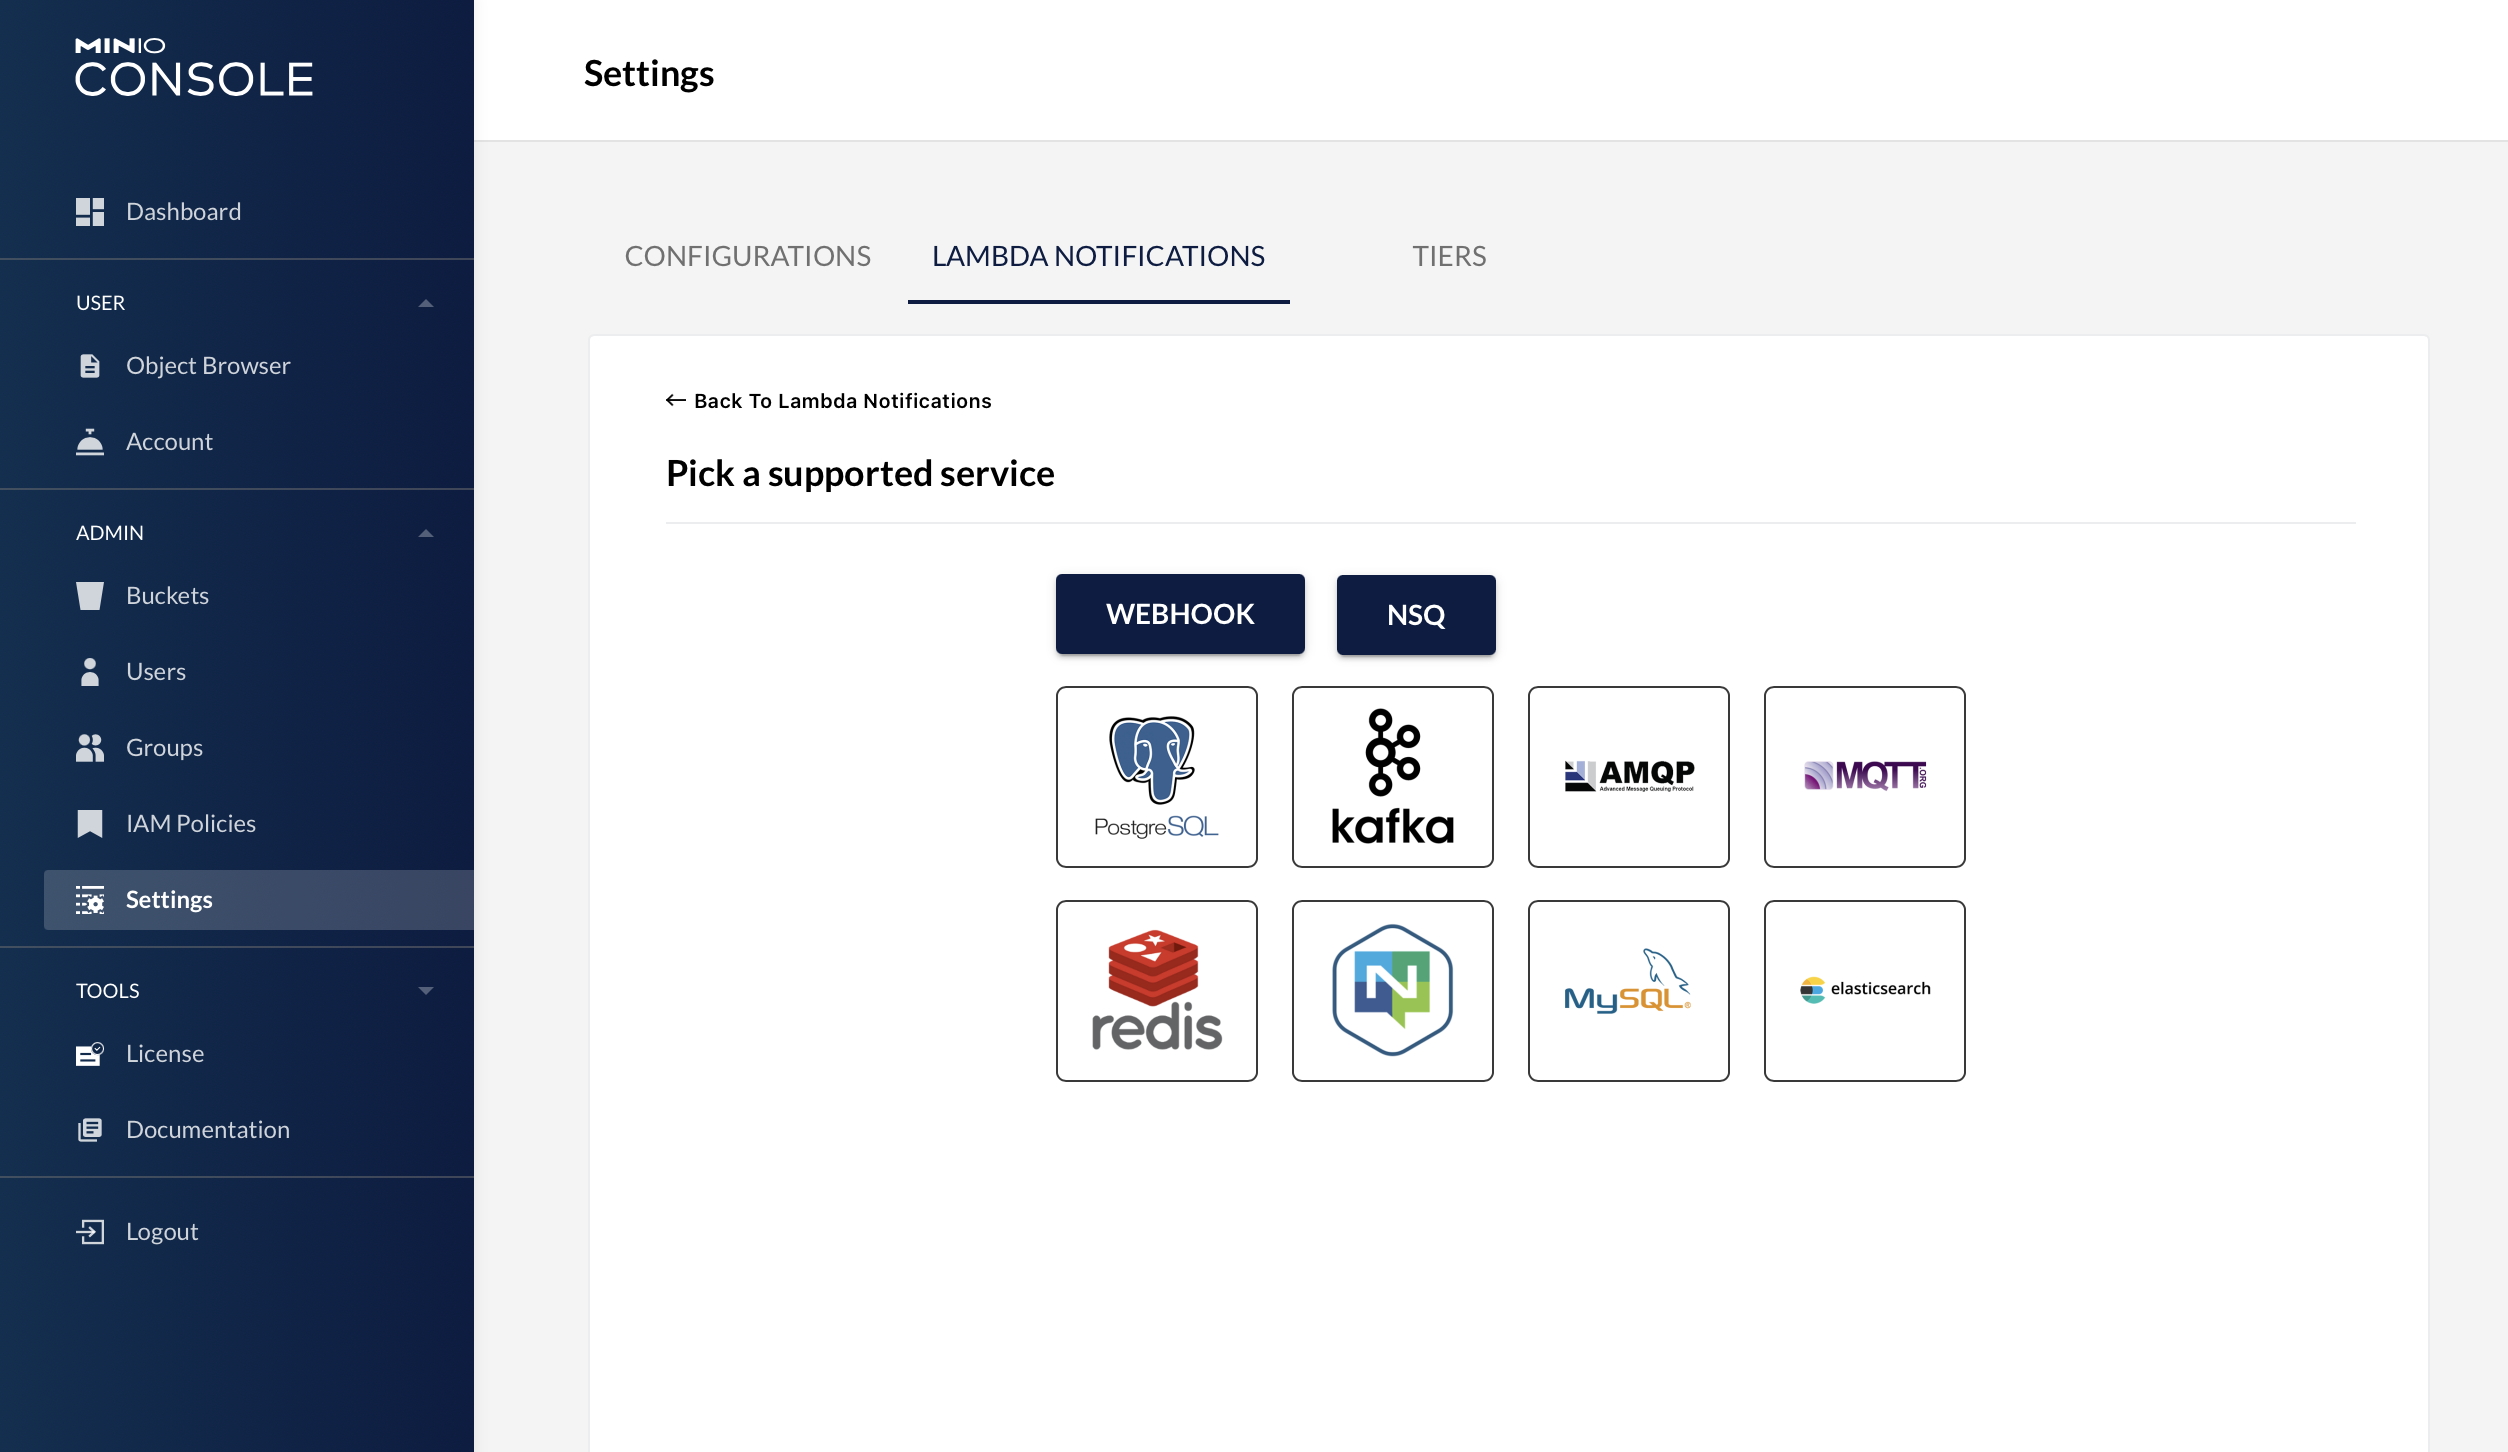Click the NSQ button

coord(1415,615)
